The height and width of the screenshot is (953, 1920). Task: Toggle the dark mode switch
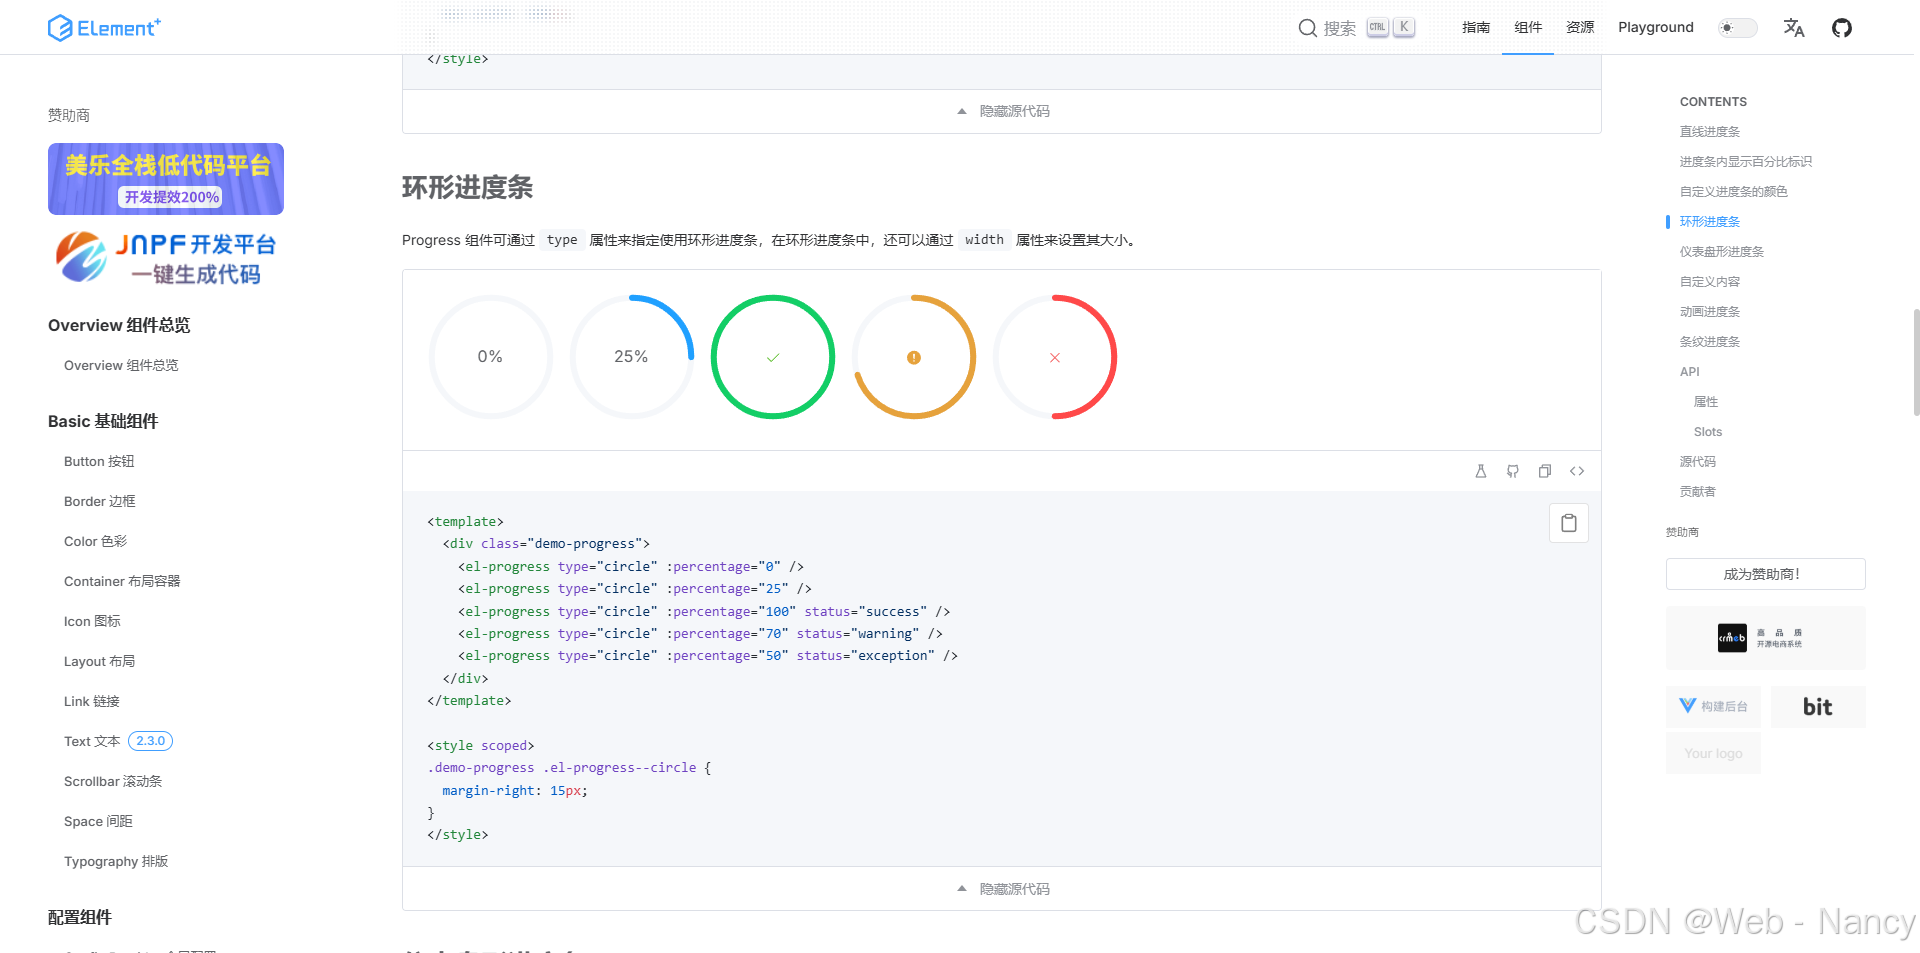[x=1737, y=27]
